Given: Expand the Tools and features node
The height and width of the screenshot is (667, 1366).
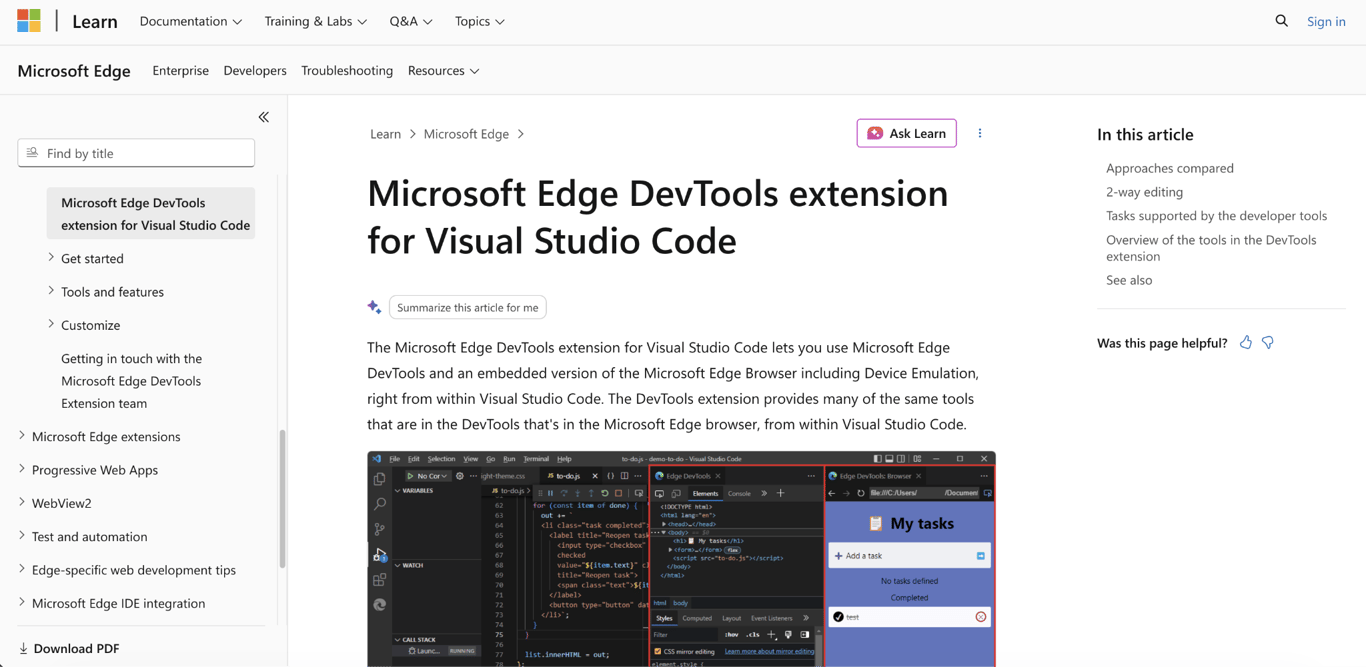Looking at the screenshot, I should [51, 291].
